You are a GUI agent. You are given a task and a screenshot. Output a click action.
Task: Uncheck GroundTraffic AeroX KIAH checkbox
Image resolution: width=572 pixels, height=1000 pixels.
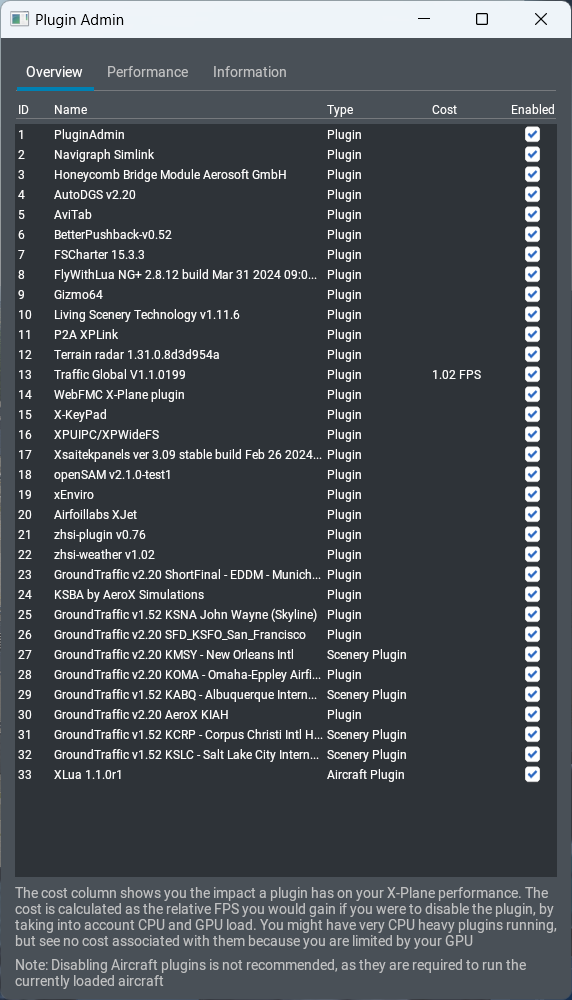click(x=532, y=714)
